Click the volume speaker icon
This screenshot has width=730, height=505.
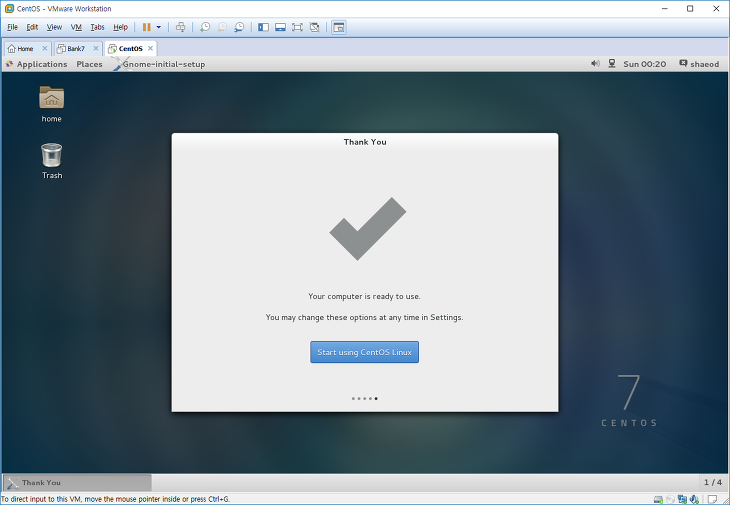pyautogui.click(x=595, y=64)
